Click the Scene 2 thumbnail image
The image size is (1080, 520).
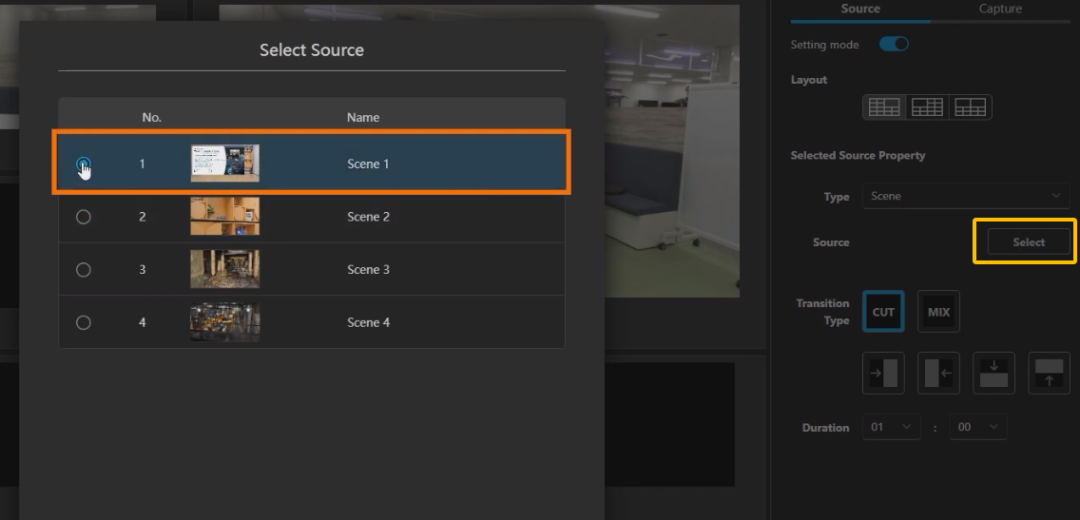click(x=225, y=216)
